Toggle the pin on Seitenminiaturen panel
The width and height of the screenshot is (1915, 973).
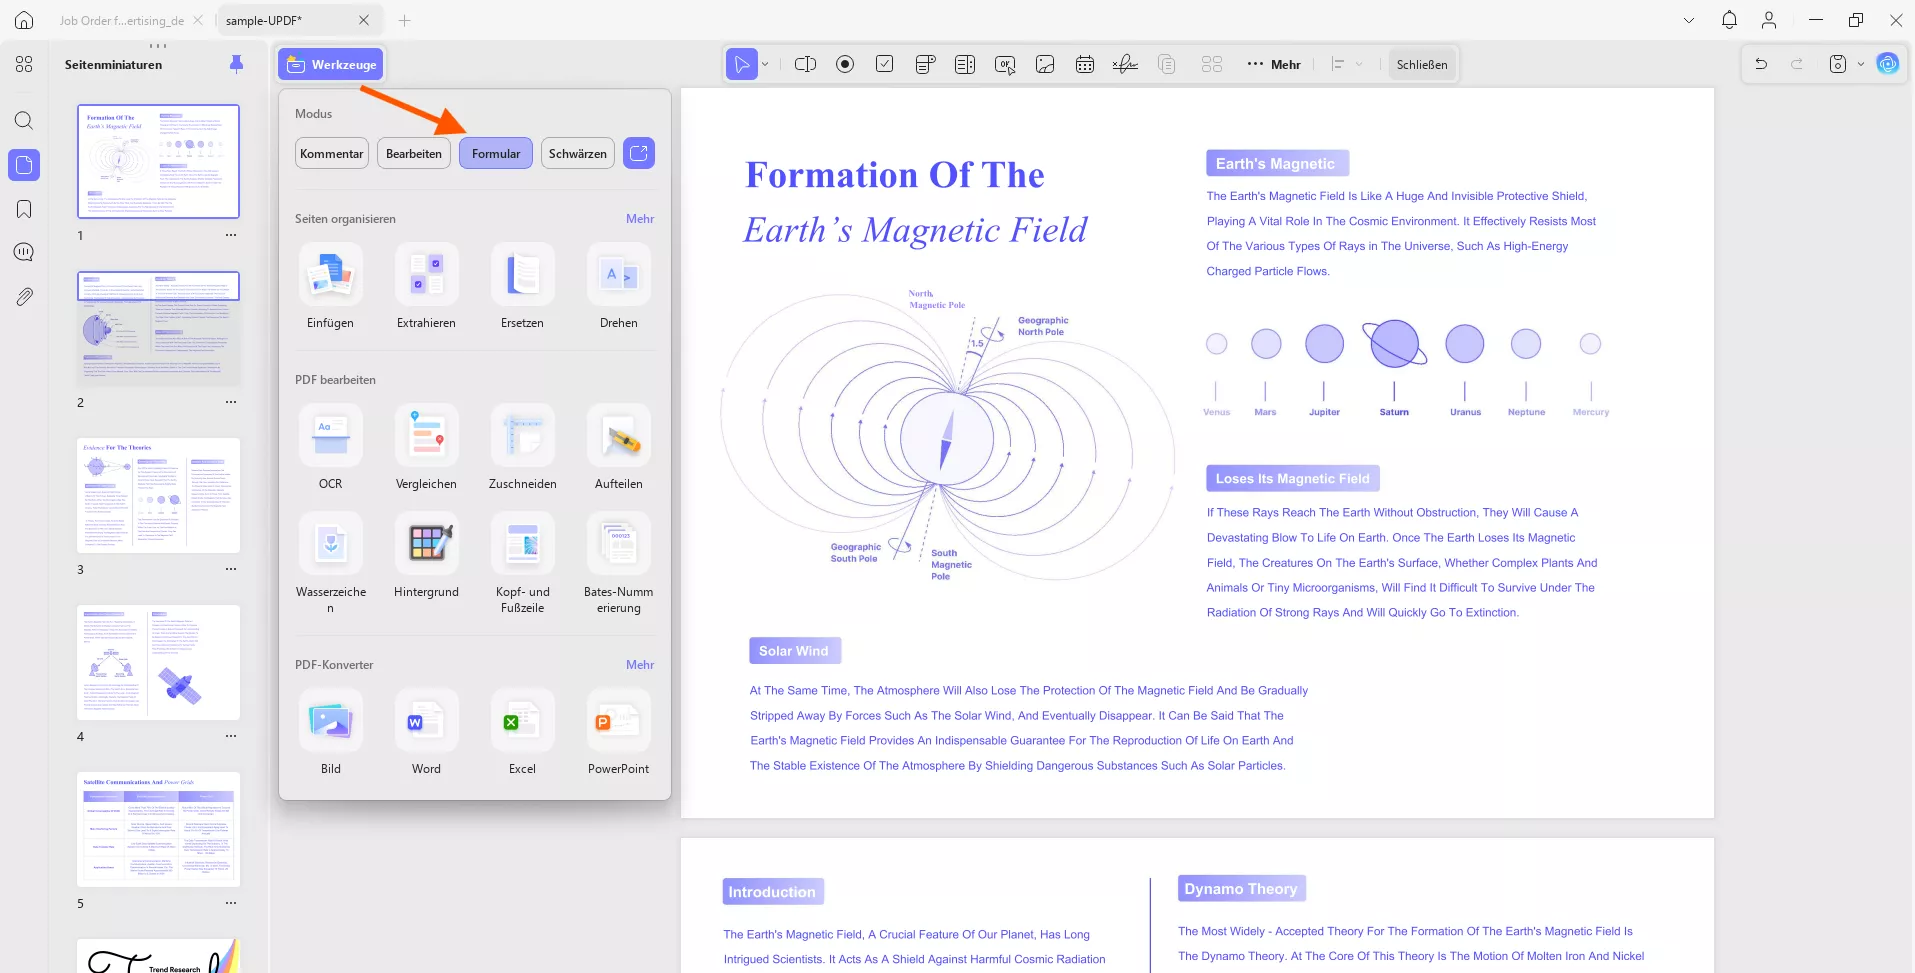pyautogui.click(x=236, y=64)
